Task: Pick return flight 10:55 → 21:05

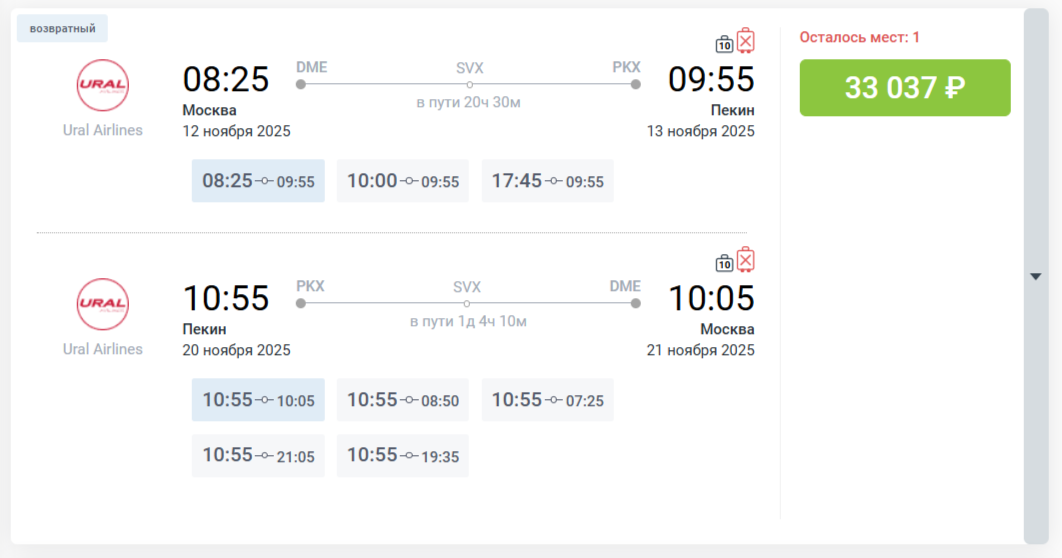Action: pyautogui.click(x=258, y=455)
